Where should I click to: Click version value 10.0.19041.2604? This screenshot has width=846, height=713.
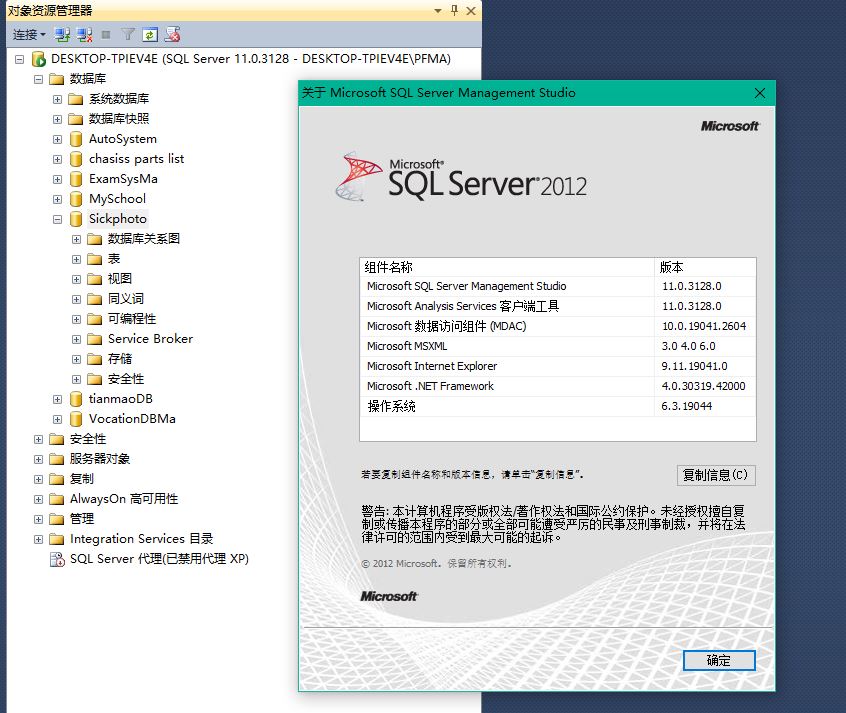[704, 326]
